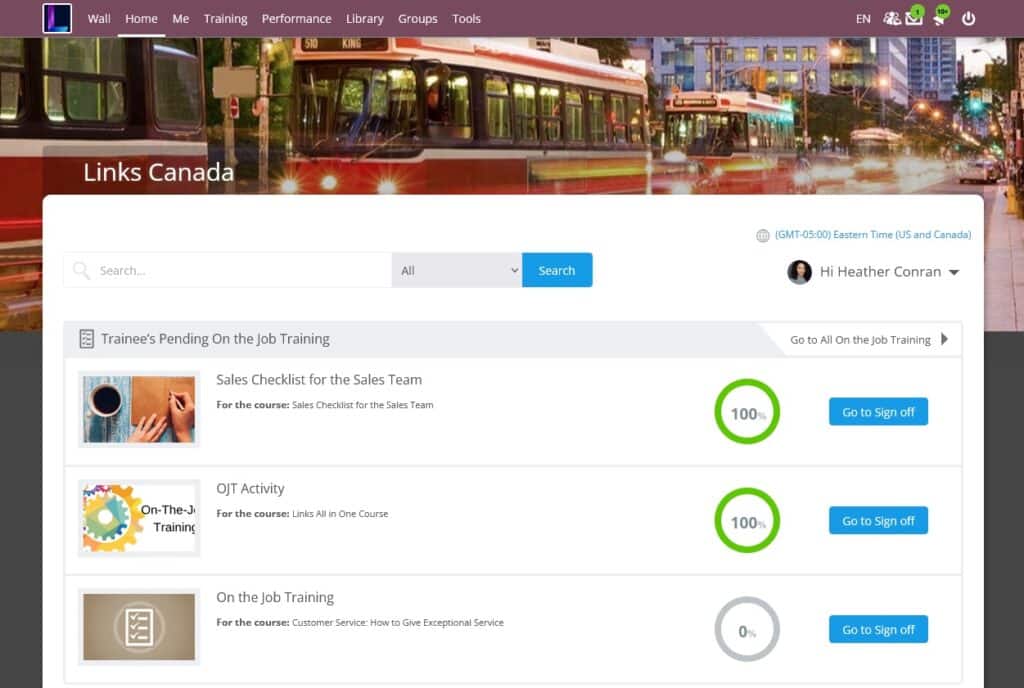The image size is (1024, 688).
Task: Open the users group icon in header
Action: (x=891, y=18)
